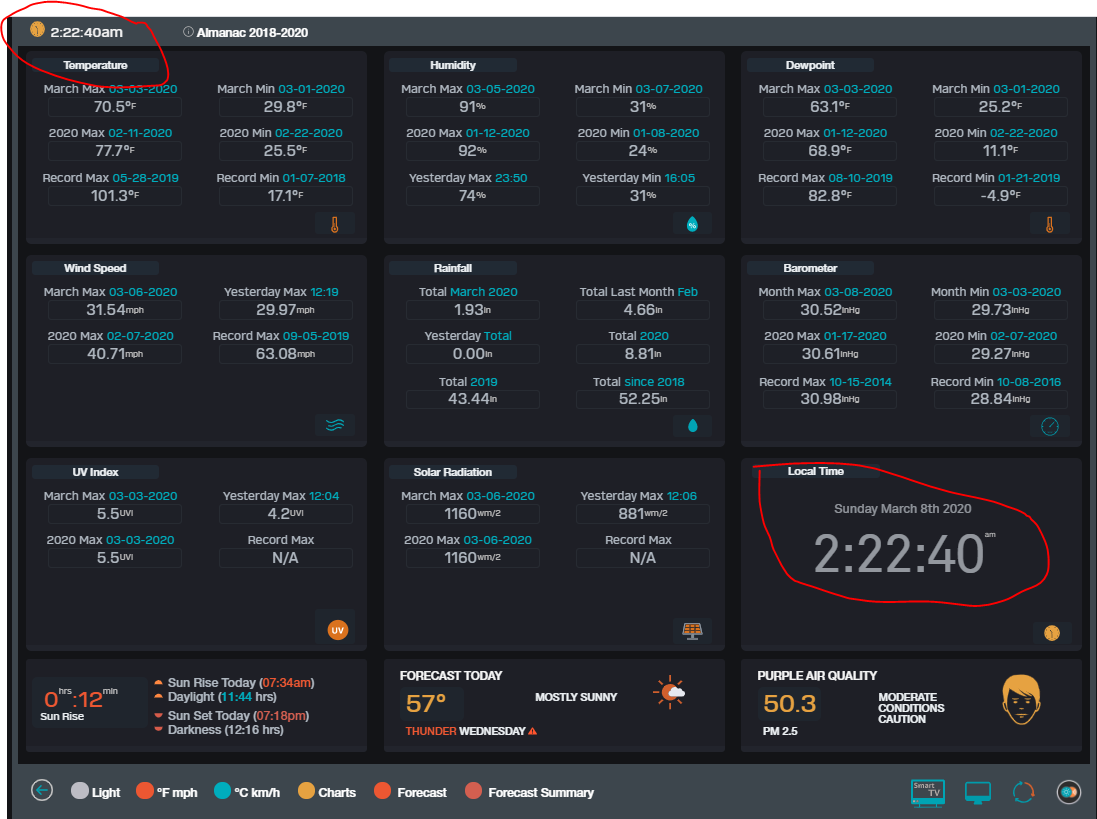Screen dimensions: 1097x819
Task: Click the humidity droplet percent icon
Action: [x=692, y=224]
